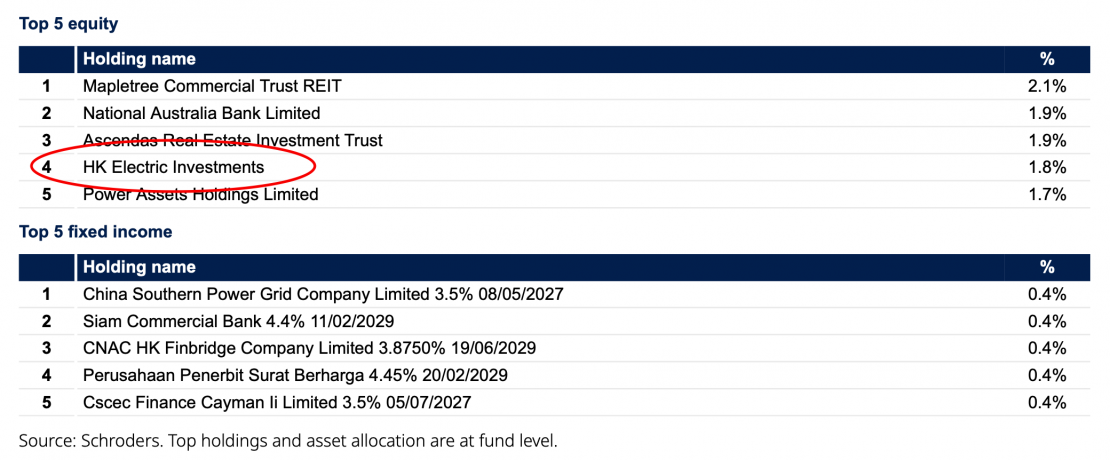Image resolution: width=1110 pixels, height=460 pixels.
Task: Select CNAC HK Finbridge Company bond
Action: (x=309, y=348)
